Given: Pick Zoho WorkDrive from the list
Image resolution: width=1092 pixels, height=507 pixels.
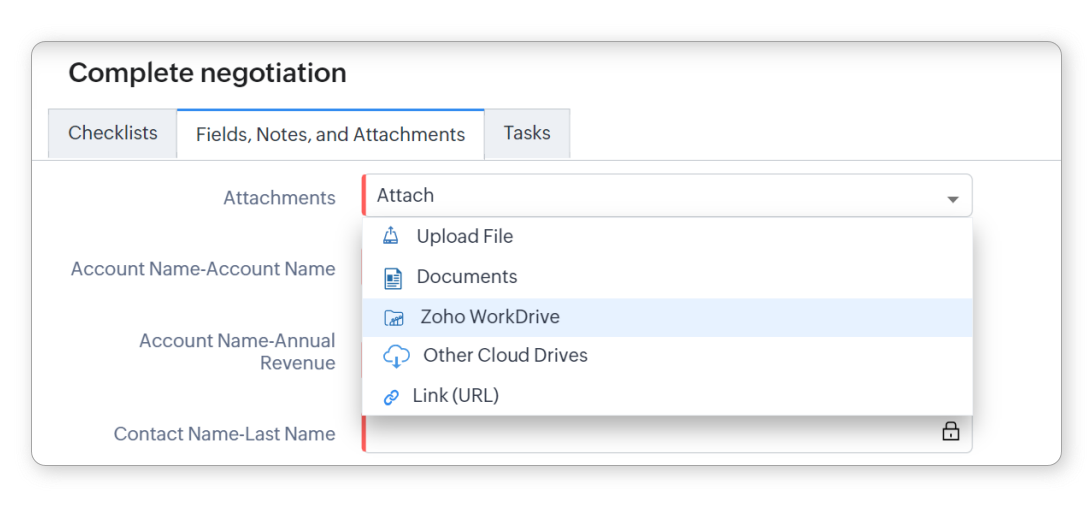Looking at the screenshot, I should (x=489, y=317).
